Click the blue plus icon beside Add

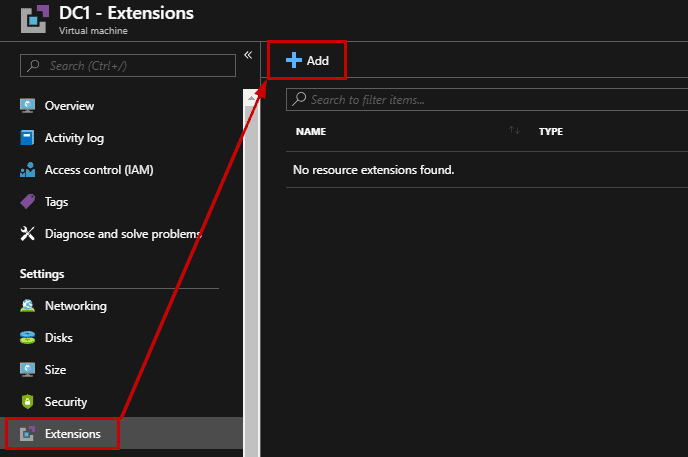point(294,60)
